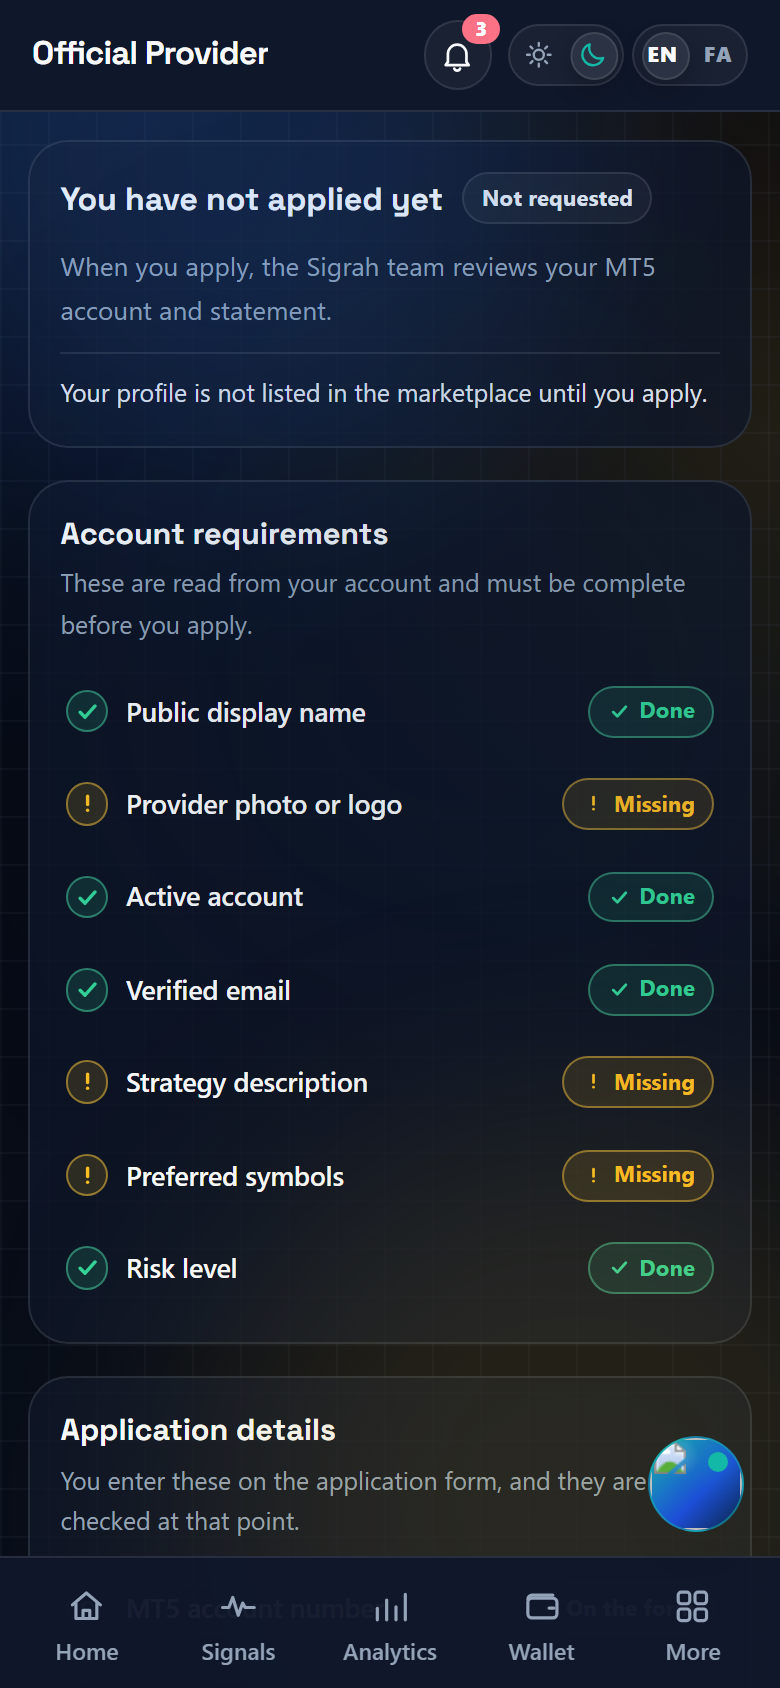
Task: Open the notifications bell
Action: [x=458, y=56]
